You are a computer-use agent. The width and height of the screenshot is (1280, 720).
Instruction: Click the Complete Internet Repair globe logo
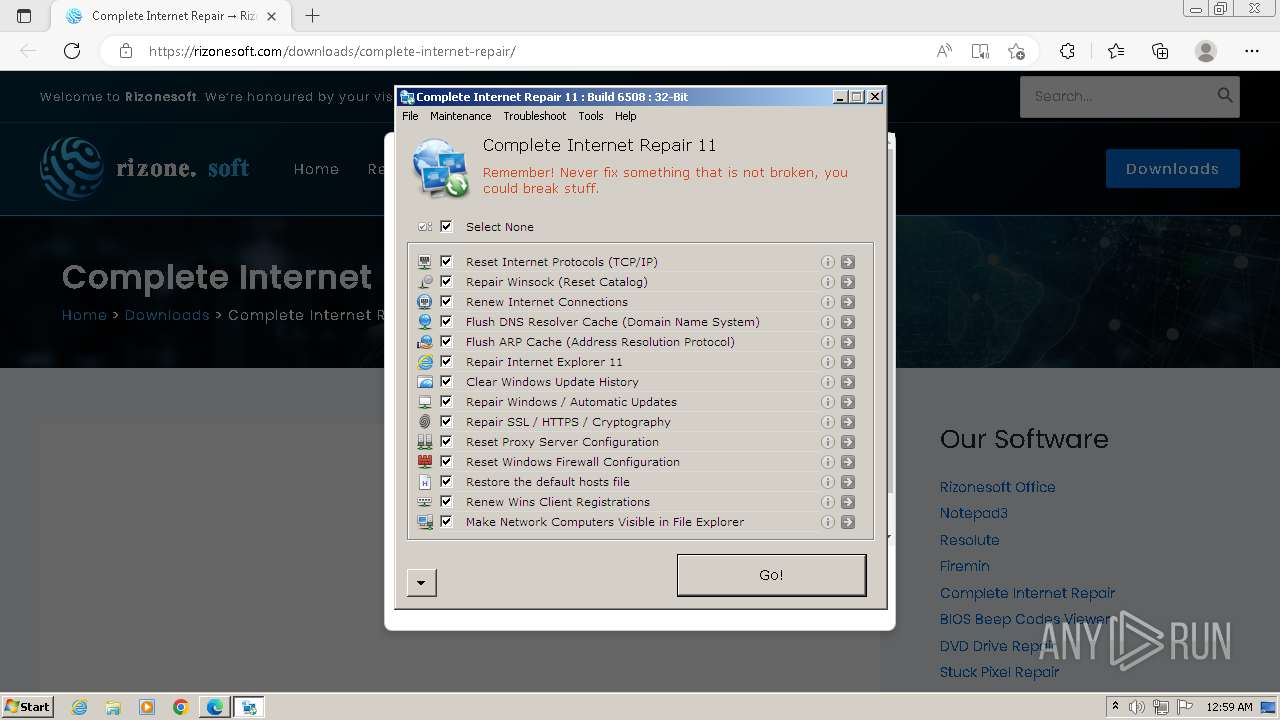(441, 168)
